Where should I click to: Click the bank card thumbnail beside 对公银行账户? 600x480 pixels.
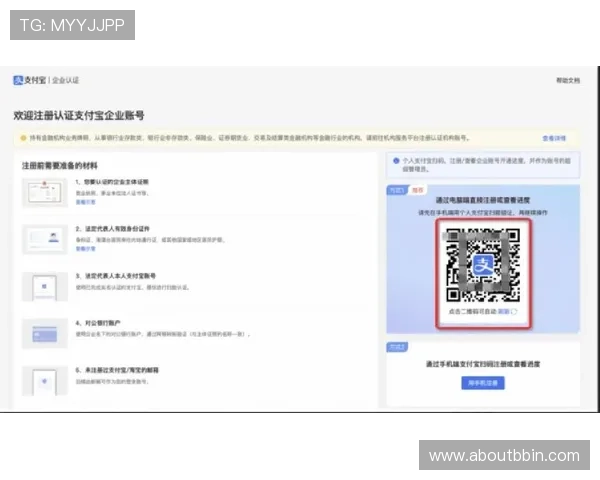(x=45, y=334)
